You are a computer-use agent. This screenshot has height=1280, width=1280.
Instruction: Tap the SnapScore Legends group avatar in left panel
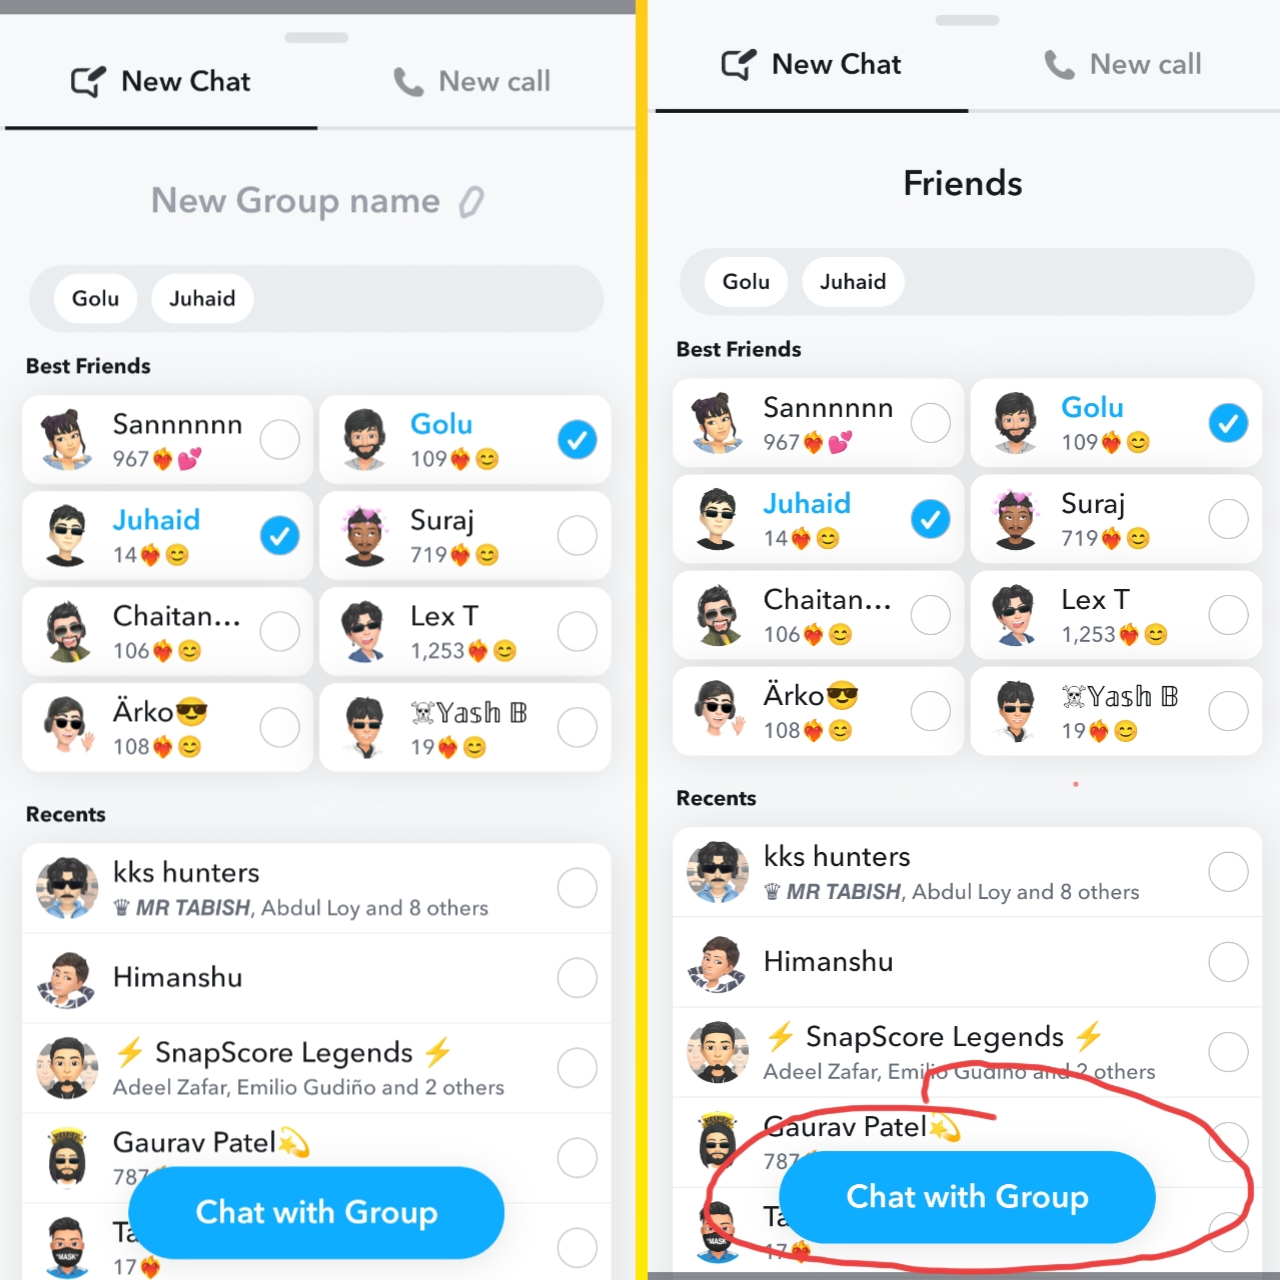tap(67, 1068)
